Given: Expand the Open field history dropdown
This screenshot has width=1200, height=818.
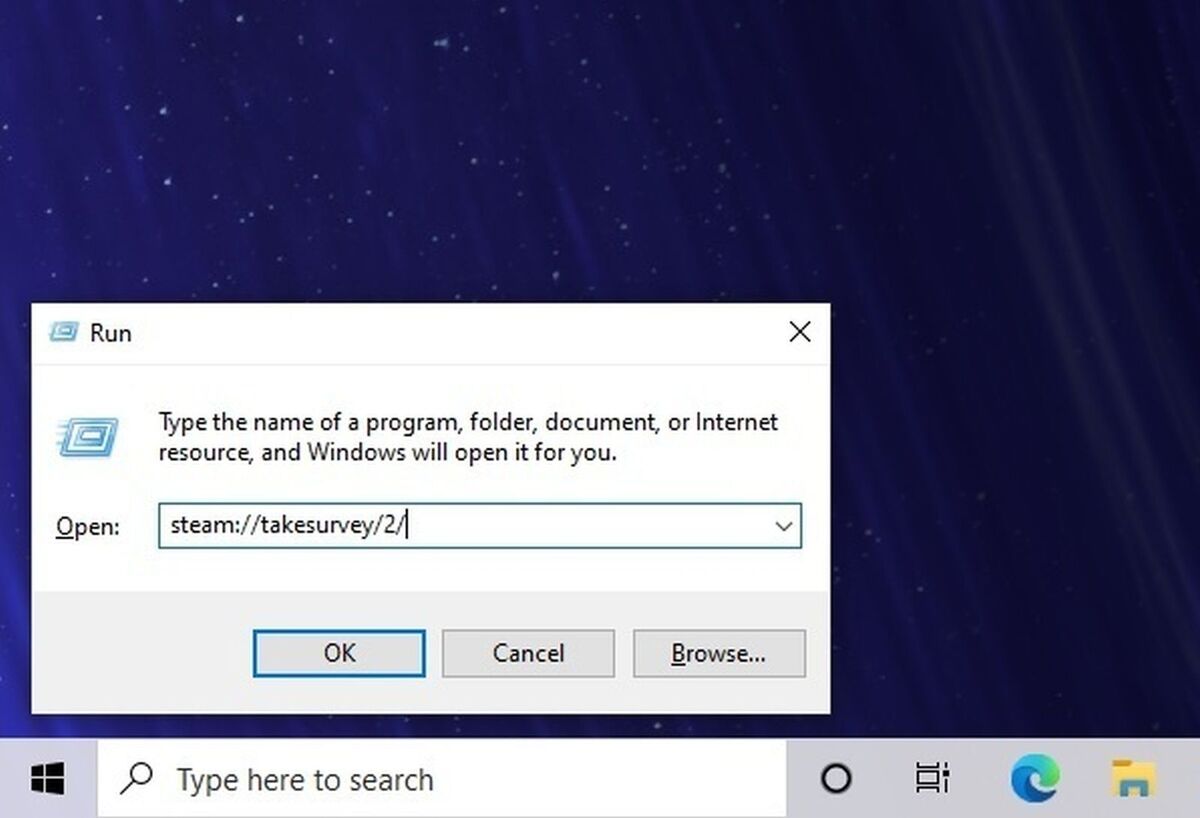Looking at the screenshot, I should tap(782, 526).
